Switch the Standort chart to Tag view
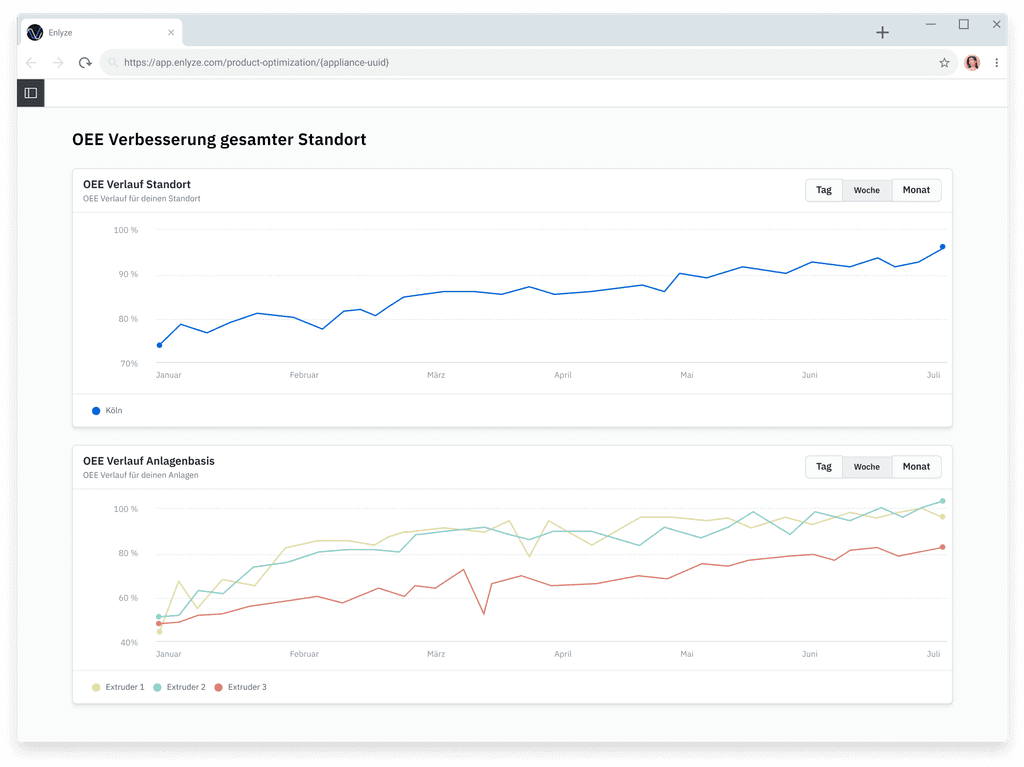 tap(823, 189)
